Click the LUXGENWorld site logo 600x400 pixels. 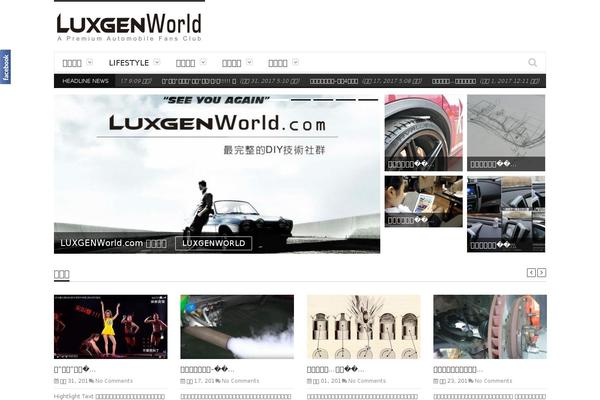coord(129,27)
